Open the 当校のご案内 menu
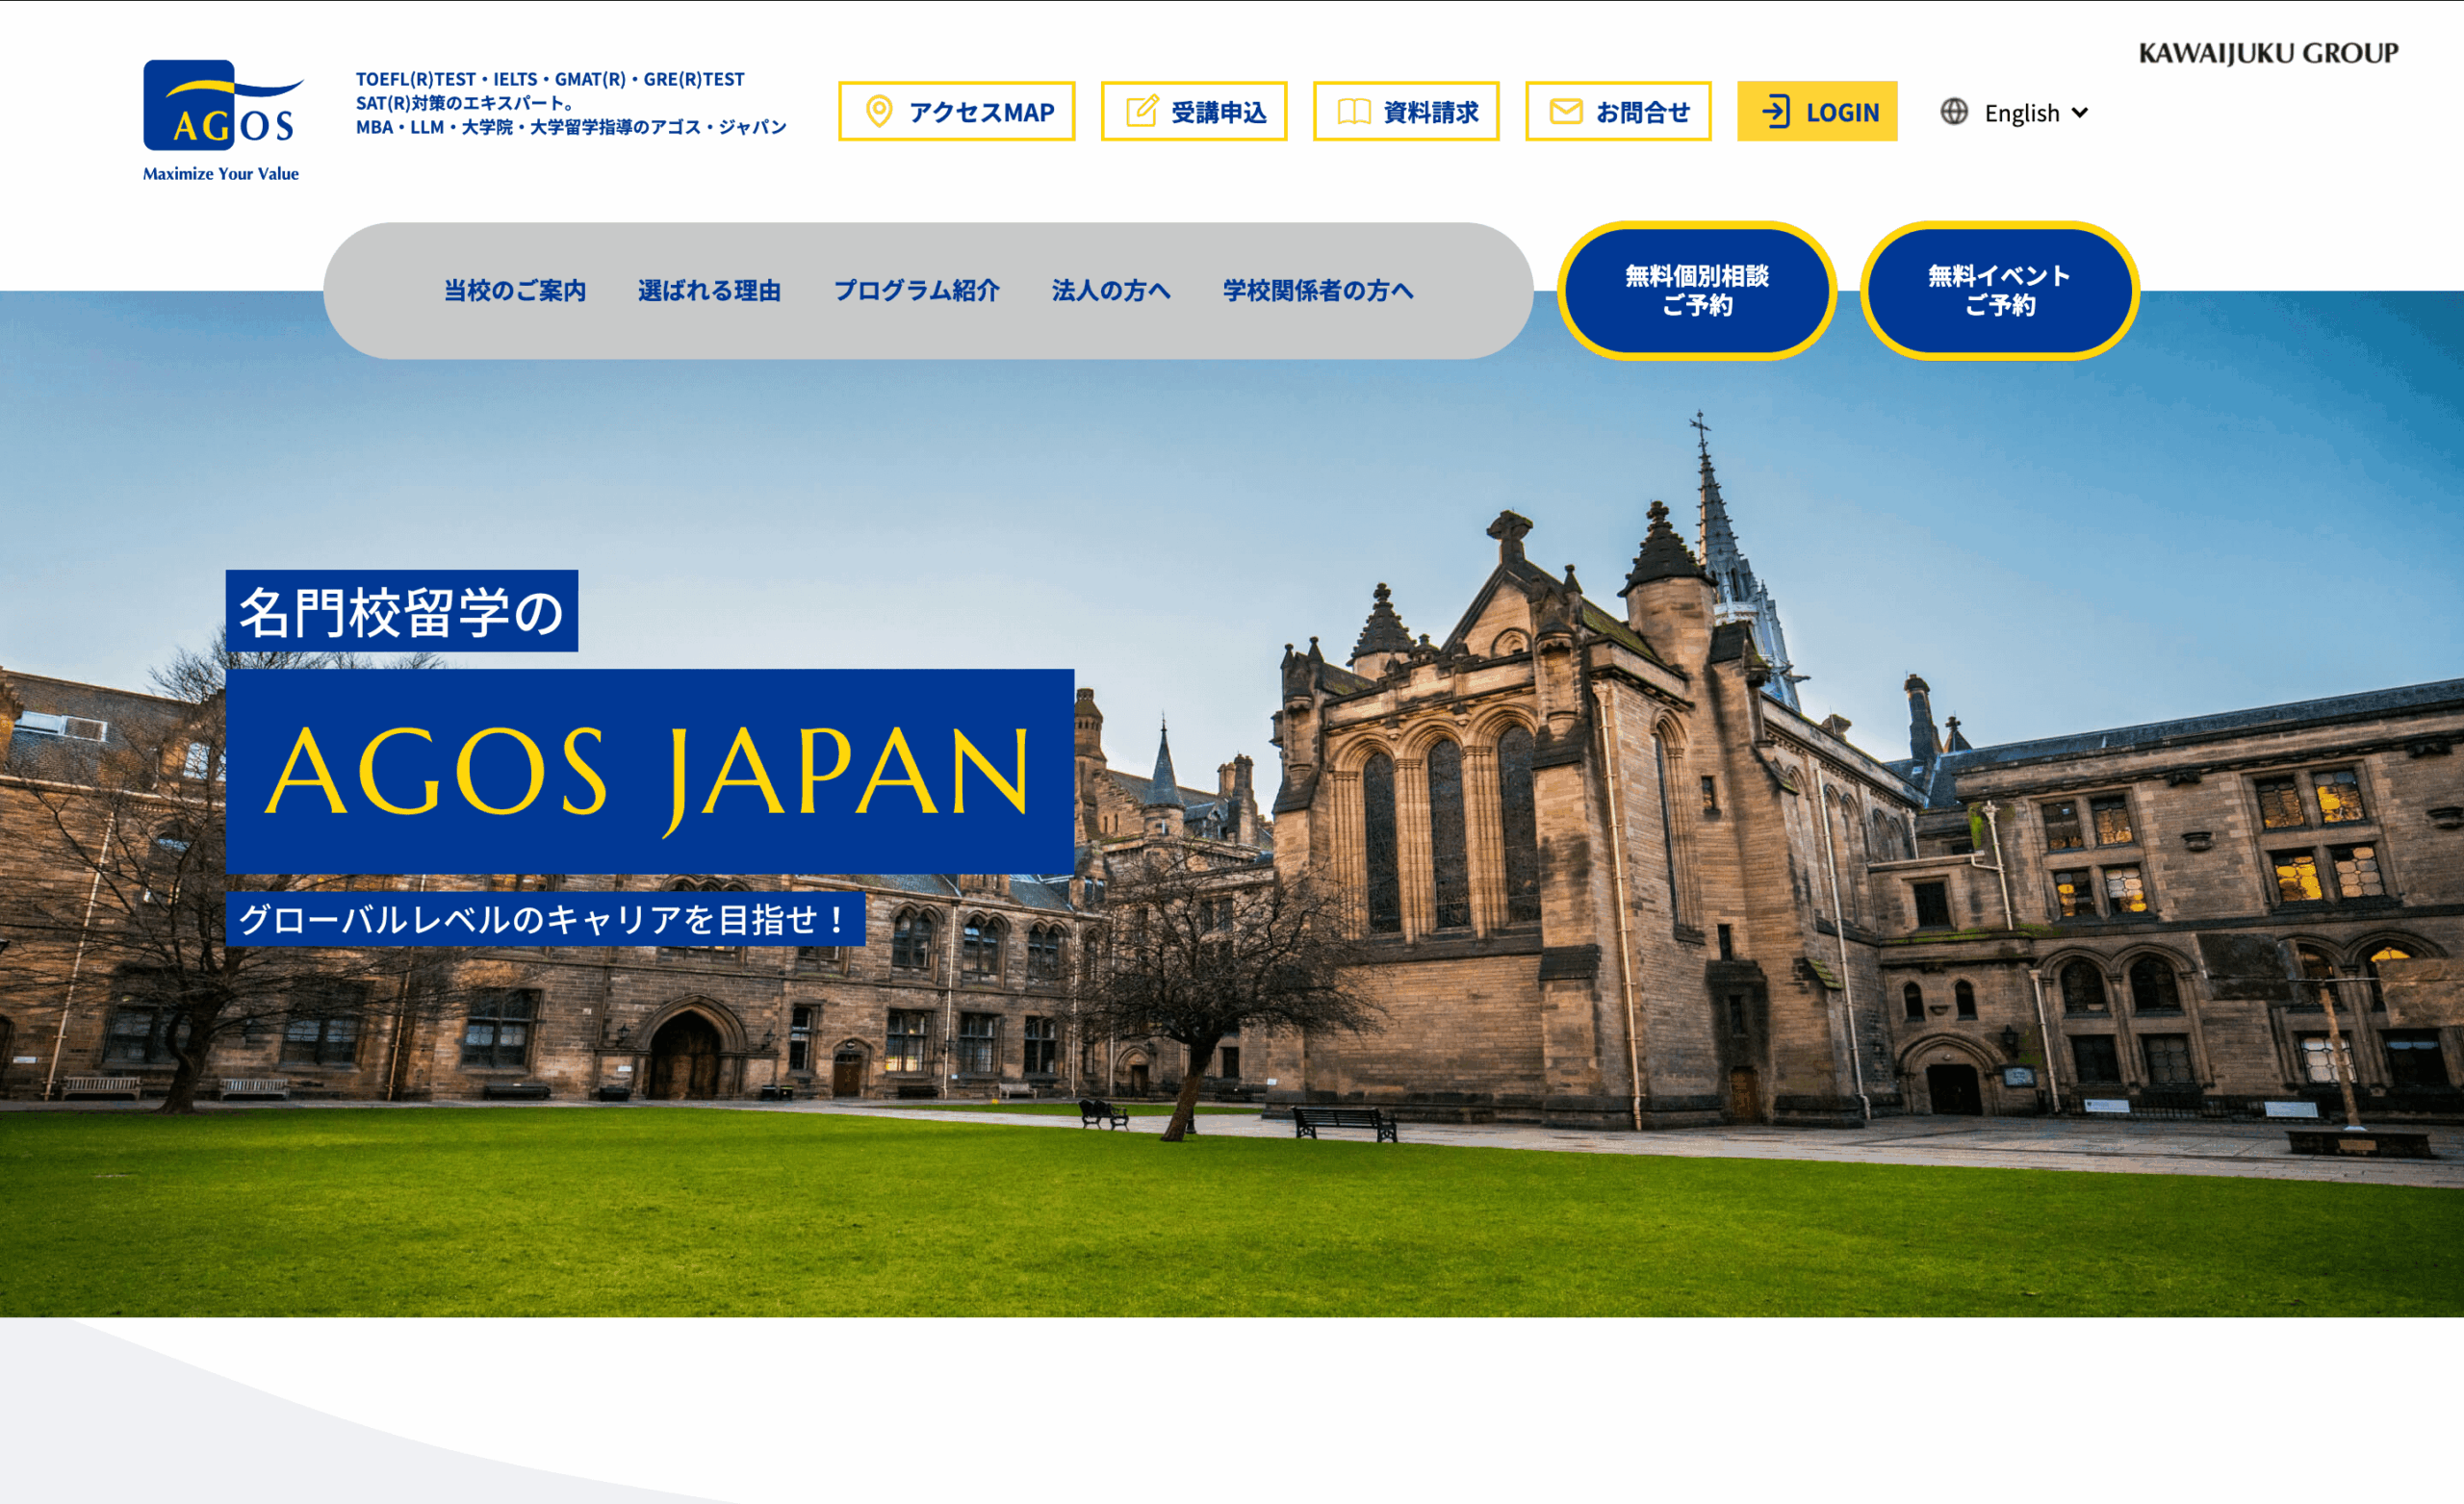Viewport: 2464px width, 1504px height. click(x=515, y=291)
